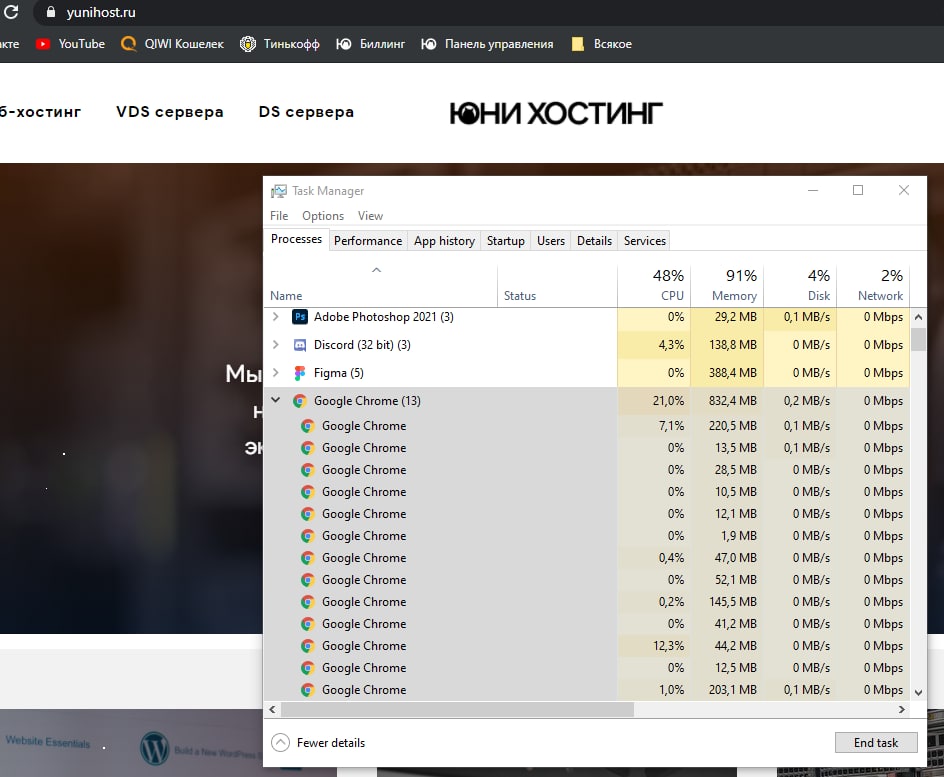
Task: Click the End task button
Action: (876, 743)
